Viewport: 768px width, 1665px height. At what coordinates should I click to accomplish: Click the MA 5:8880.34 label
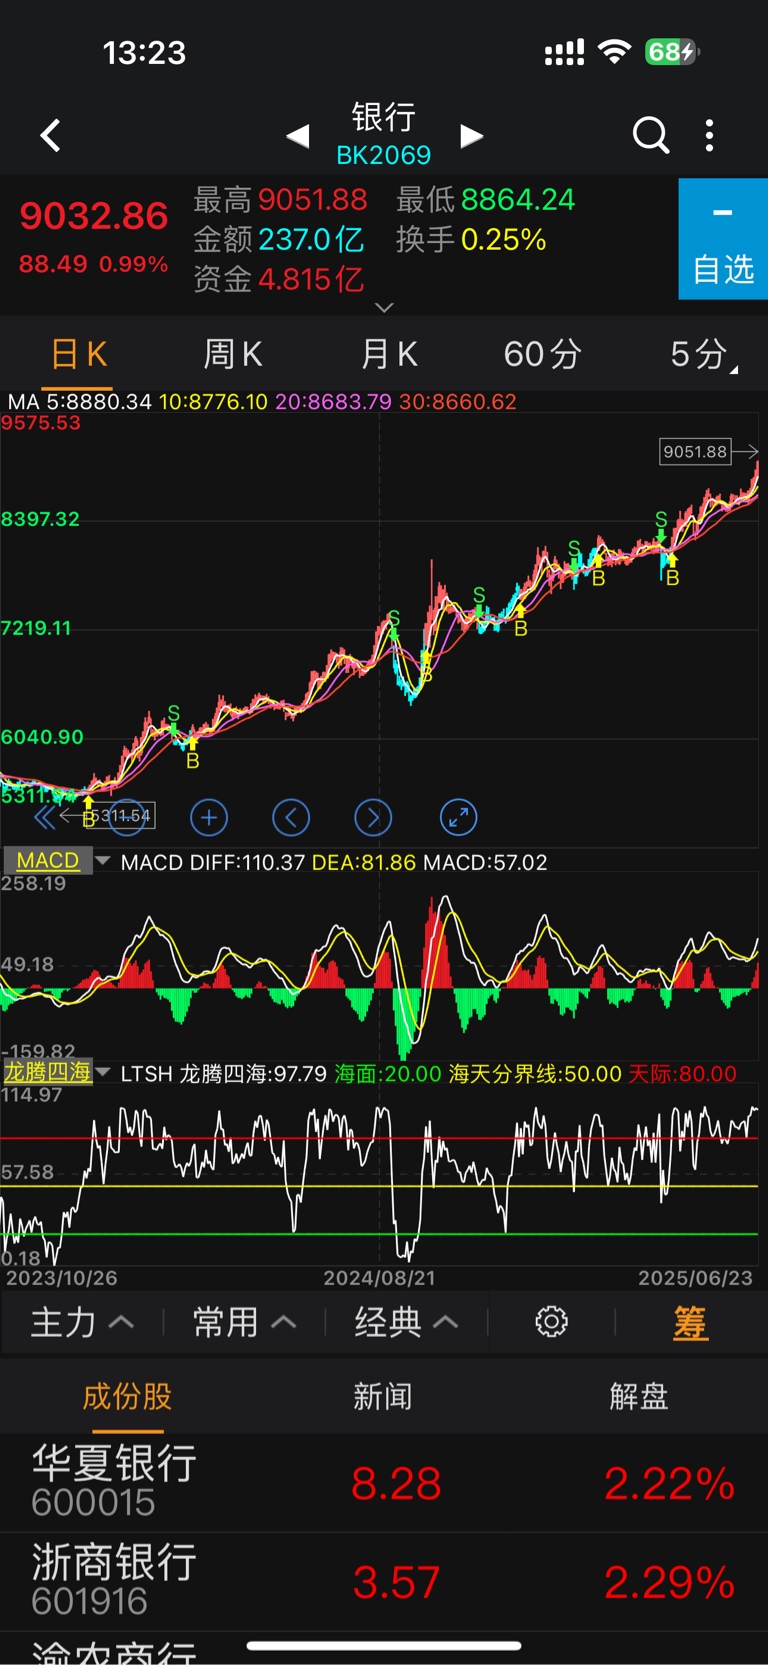(x=80, y=402)
